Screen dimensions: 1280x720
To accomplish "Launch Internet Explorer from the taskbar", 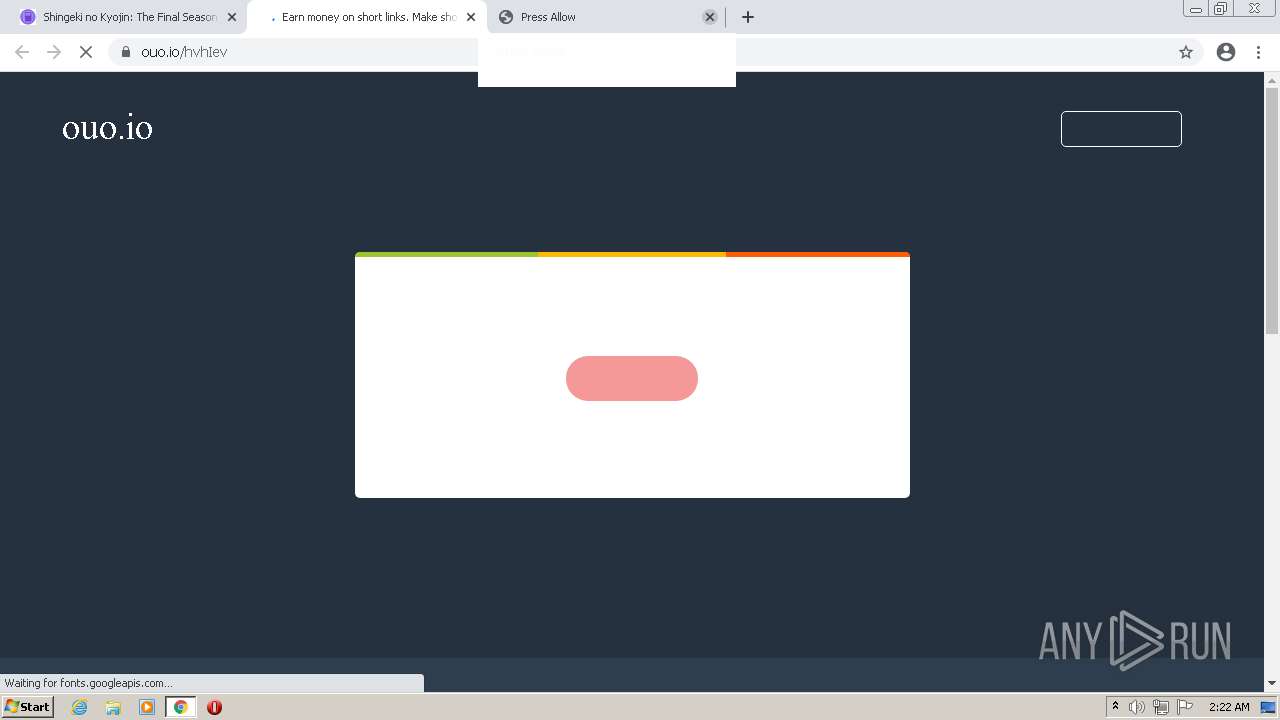I will 80,707.
